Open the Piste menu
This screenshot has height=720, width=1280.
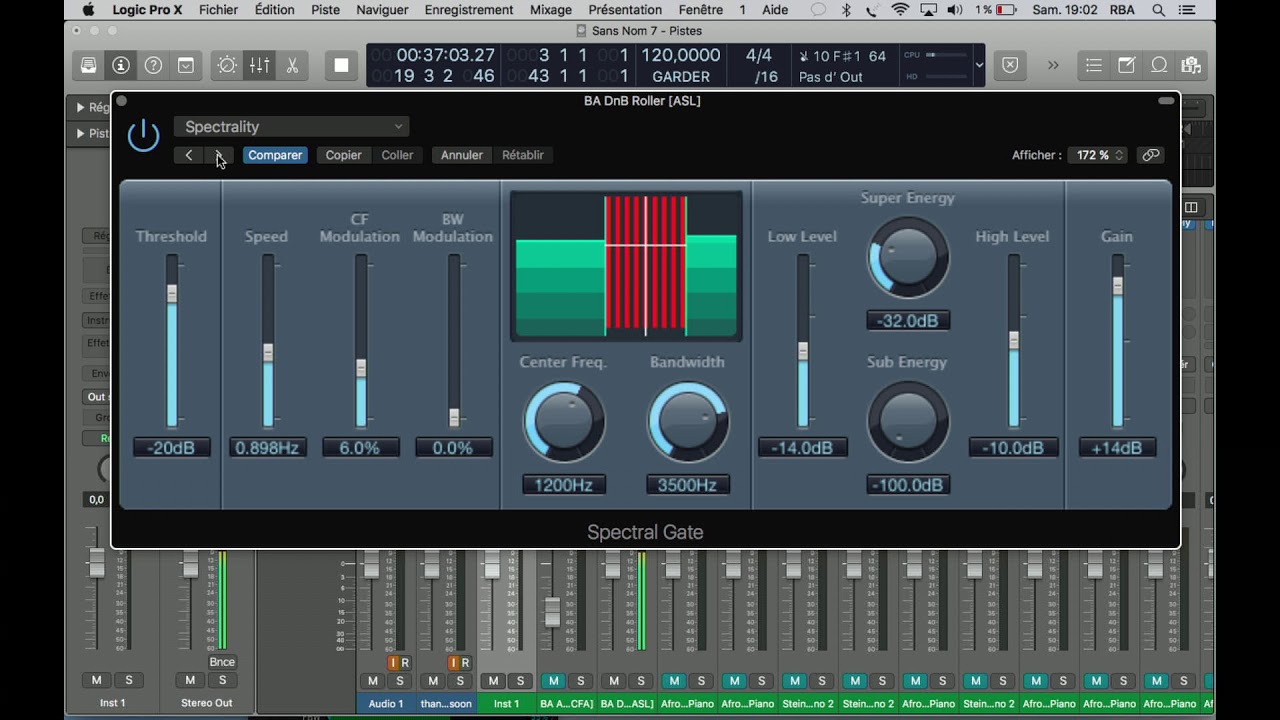326,10
